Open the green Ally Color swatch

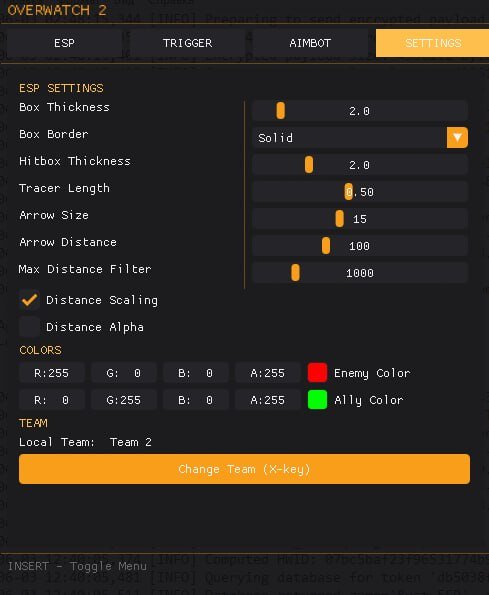[x=318, y=400]
